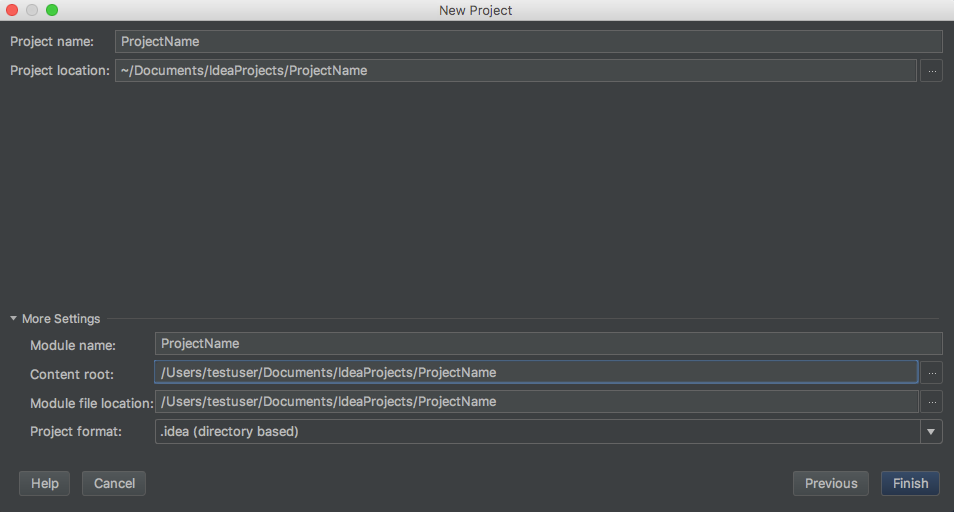Image resolution: width=954 pixels, height=512 pixels.
Task: Open the Project format dropdown
Action: pyautogui.click(x=930, y=432)
